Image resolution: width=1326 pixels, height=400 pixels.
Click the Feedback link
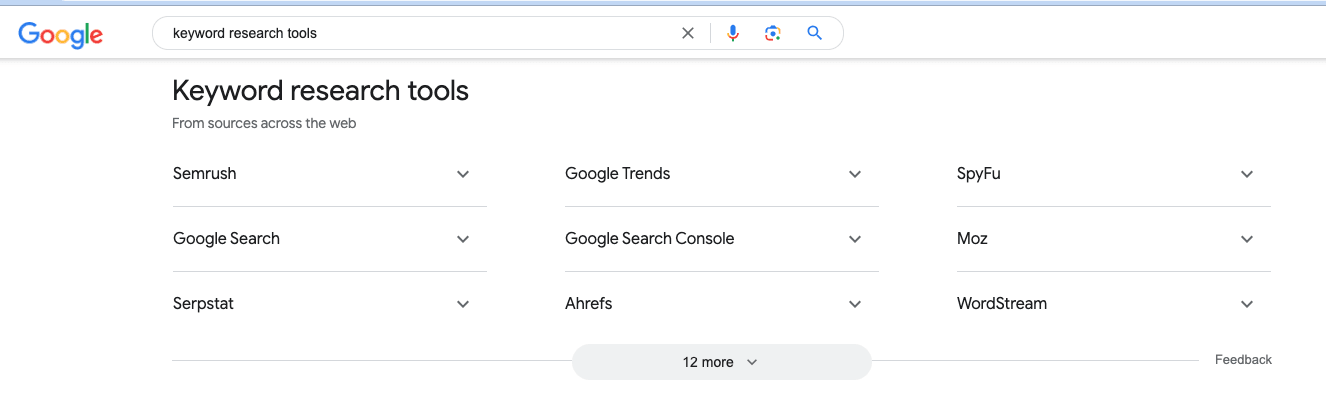tap(1243, 360)
